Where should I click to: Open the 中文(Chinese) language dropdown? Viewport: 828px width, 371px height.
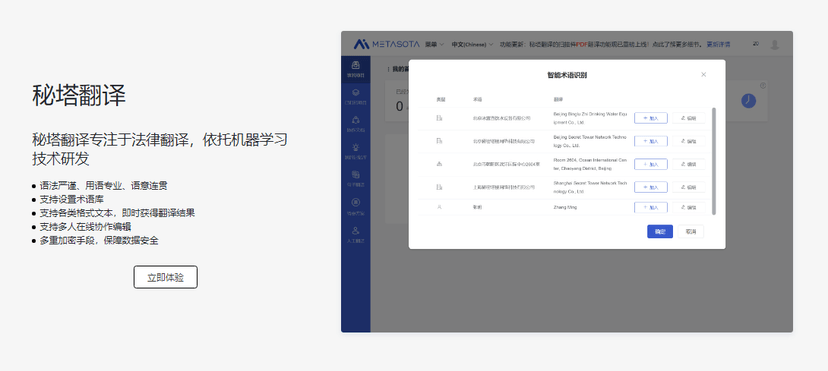coord(472,44)
